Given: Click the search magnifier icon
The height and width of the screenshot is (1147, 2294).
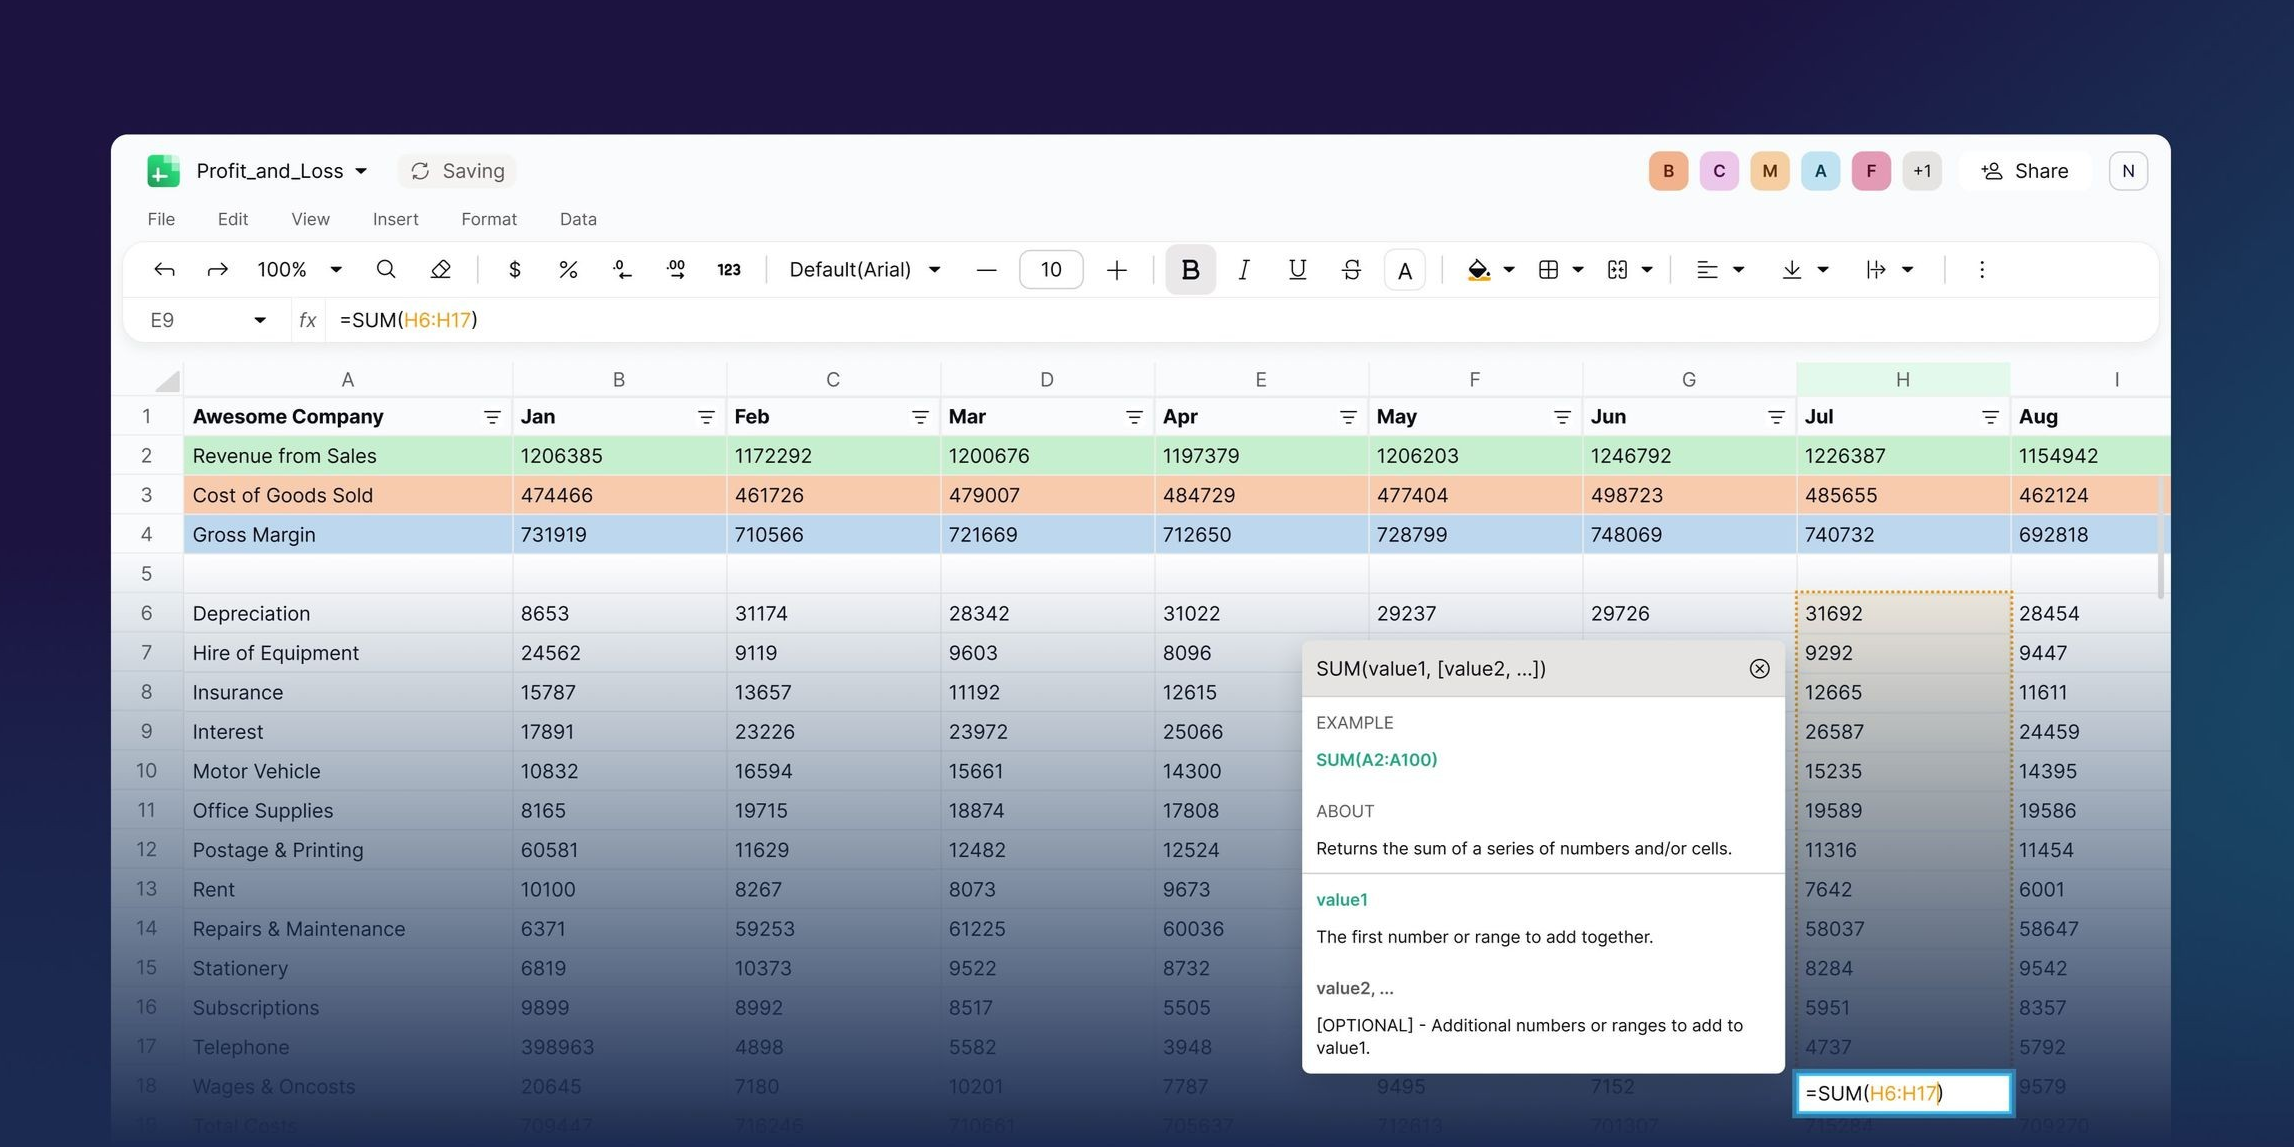Looking at the screenshot, I should pos(385,270).
